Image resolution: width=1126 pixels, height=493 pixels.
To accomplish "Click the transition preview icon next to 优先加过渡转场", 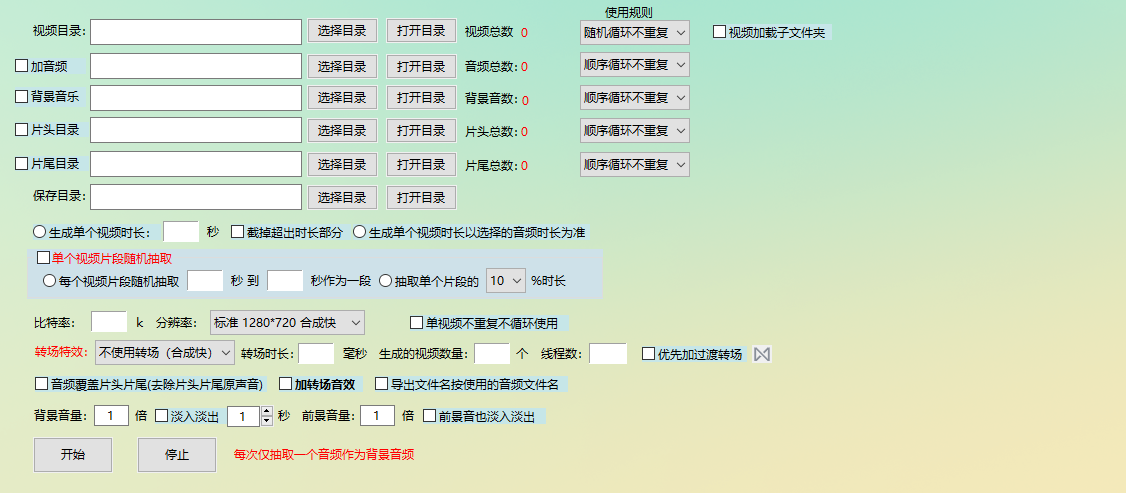I will point(762,354).
